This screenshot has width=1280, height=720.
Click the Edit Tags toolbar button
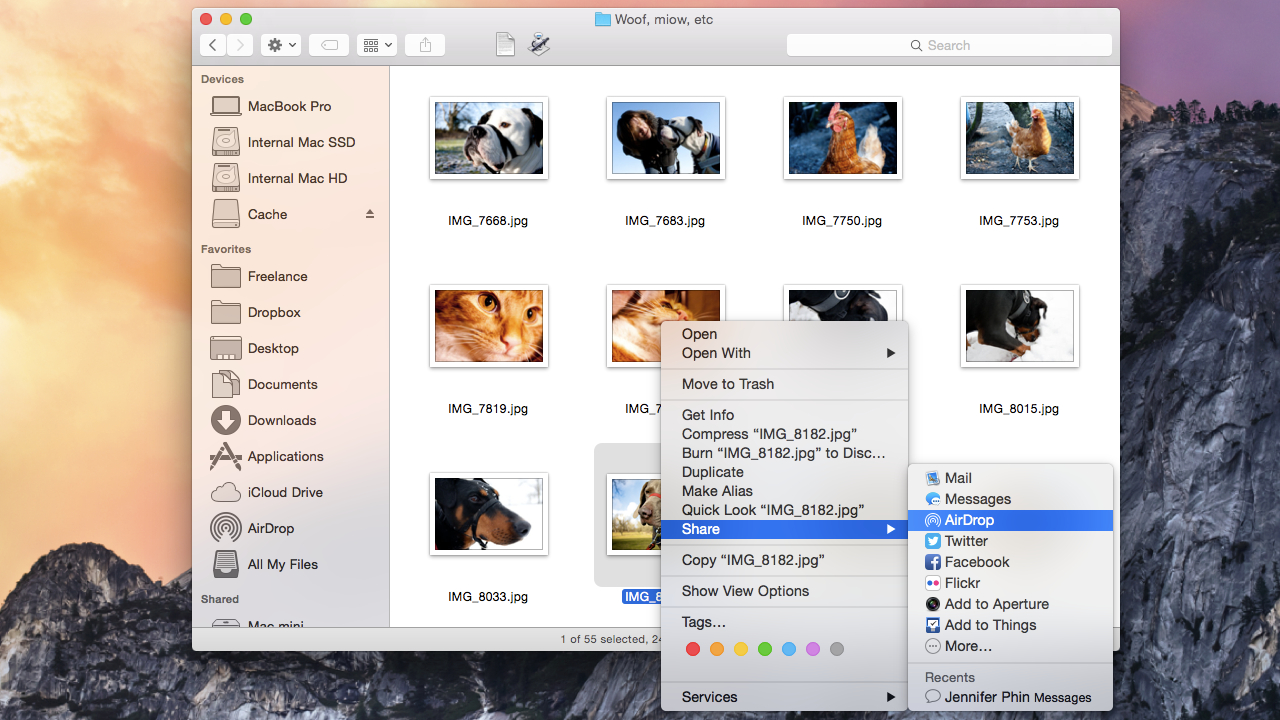point(329,45)
